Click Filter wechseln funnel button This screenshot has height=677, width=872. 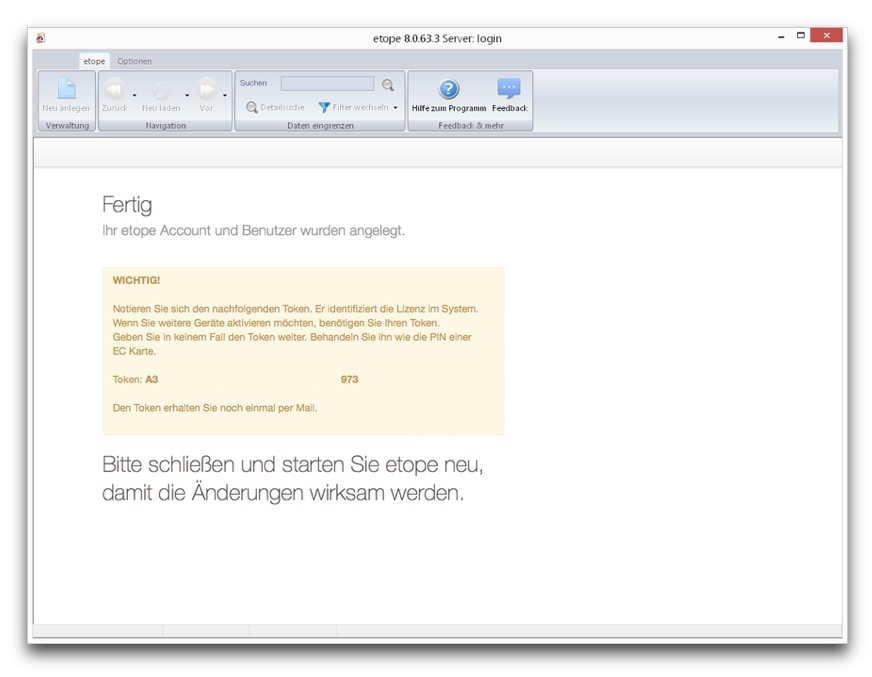pyautogui.click(x=353, y=107)
